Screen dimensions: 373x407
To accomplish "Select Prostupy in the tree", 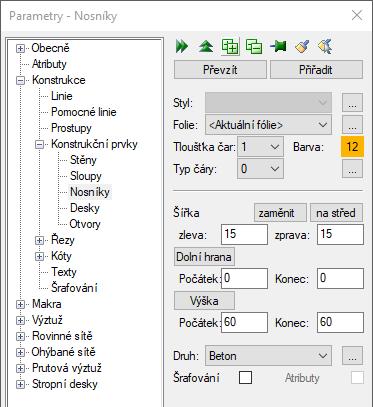I will (71, 128).
